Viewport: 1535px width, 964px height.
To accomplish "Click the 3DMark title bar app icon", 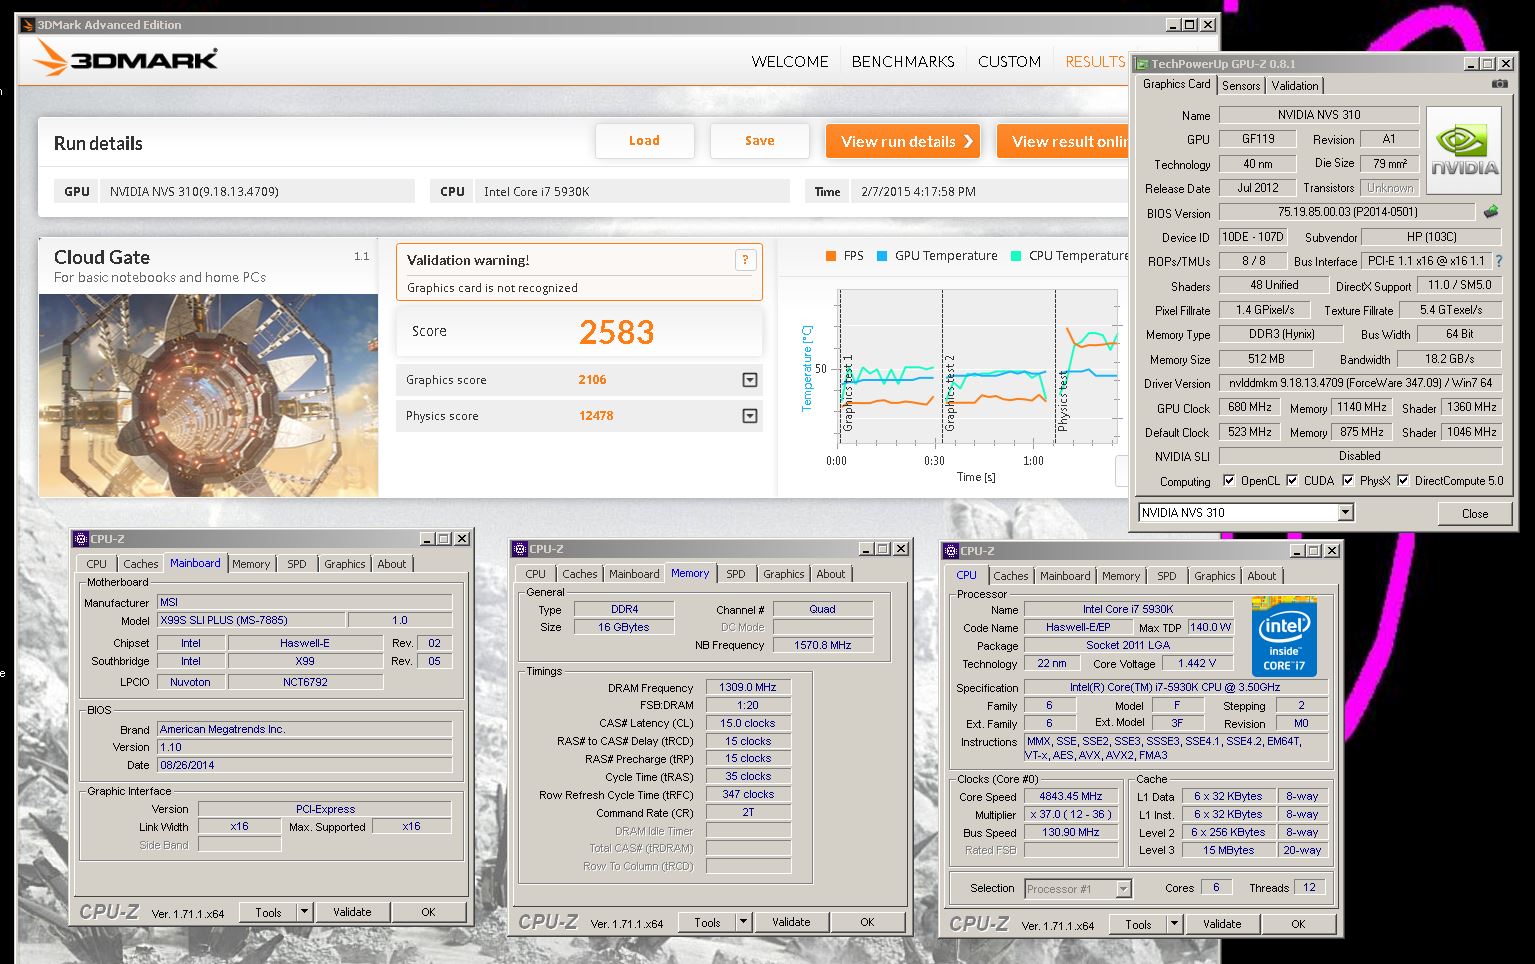I will (x=28, y=24).
